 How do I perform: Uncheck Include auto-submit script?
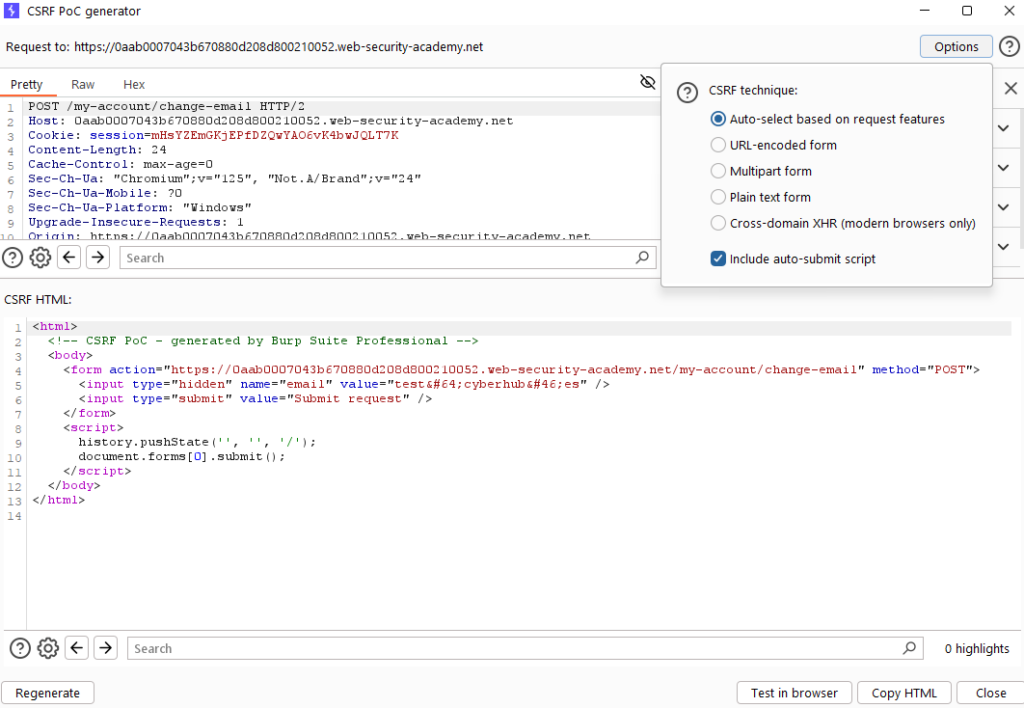793,259
